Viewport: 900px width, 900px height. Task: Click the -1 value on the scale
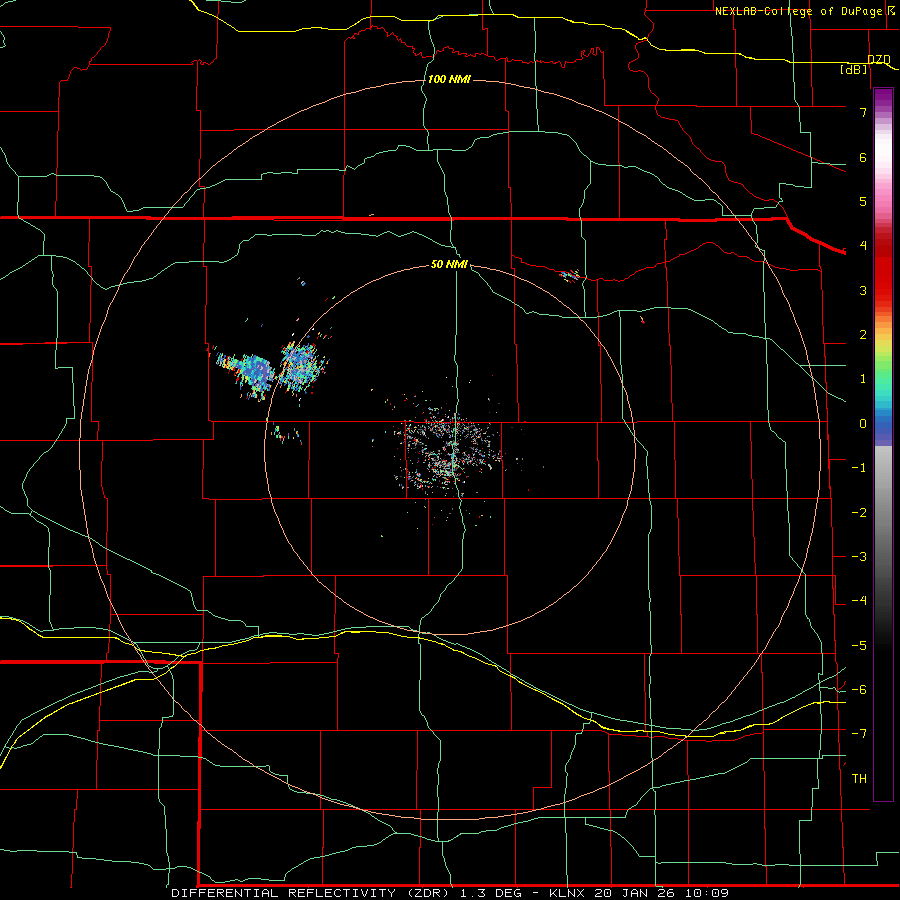pos(859,468)
